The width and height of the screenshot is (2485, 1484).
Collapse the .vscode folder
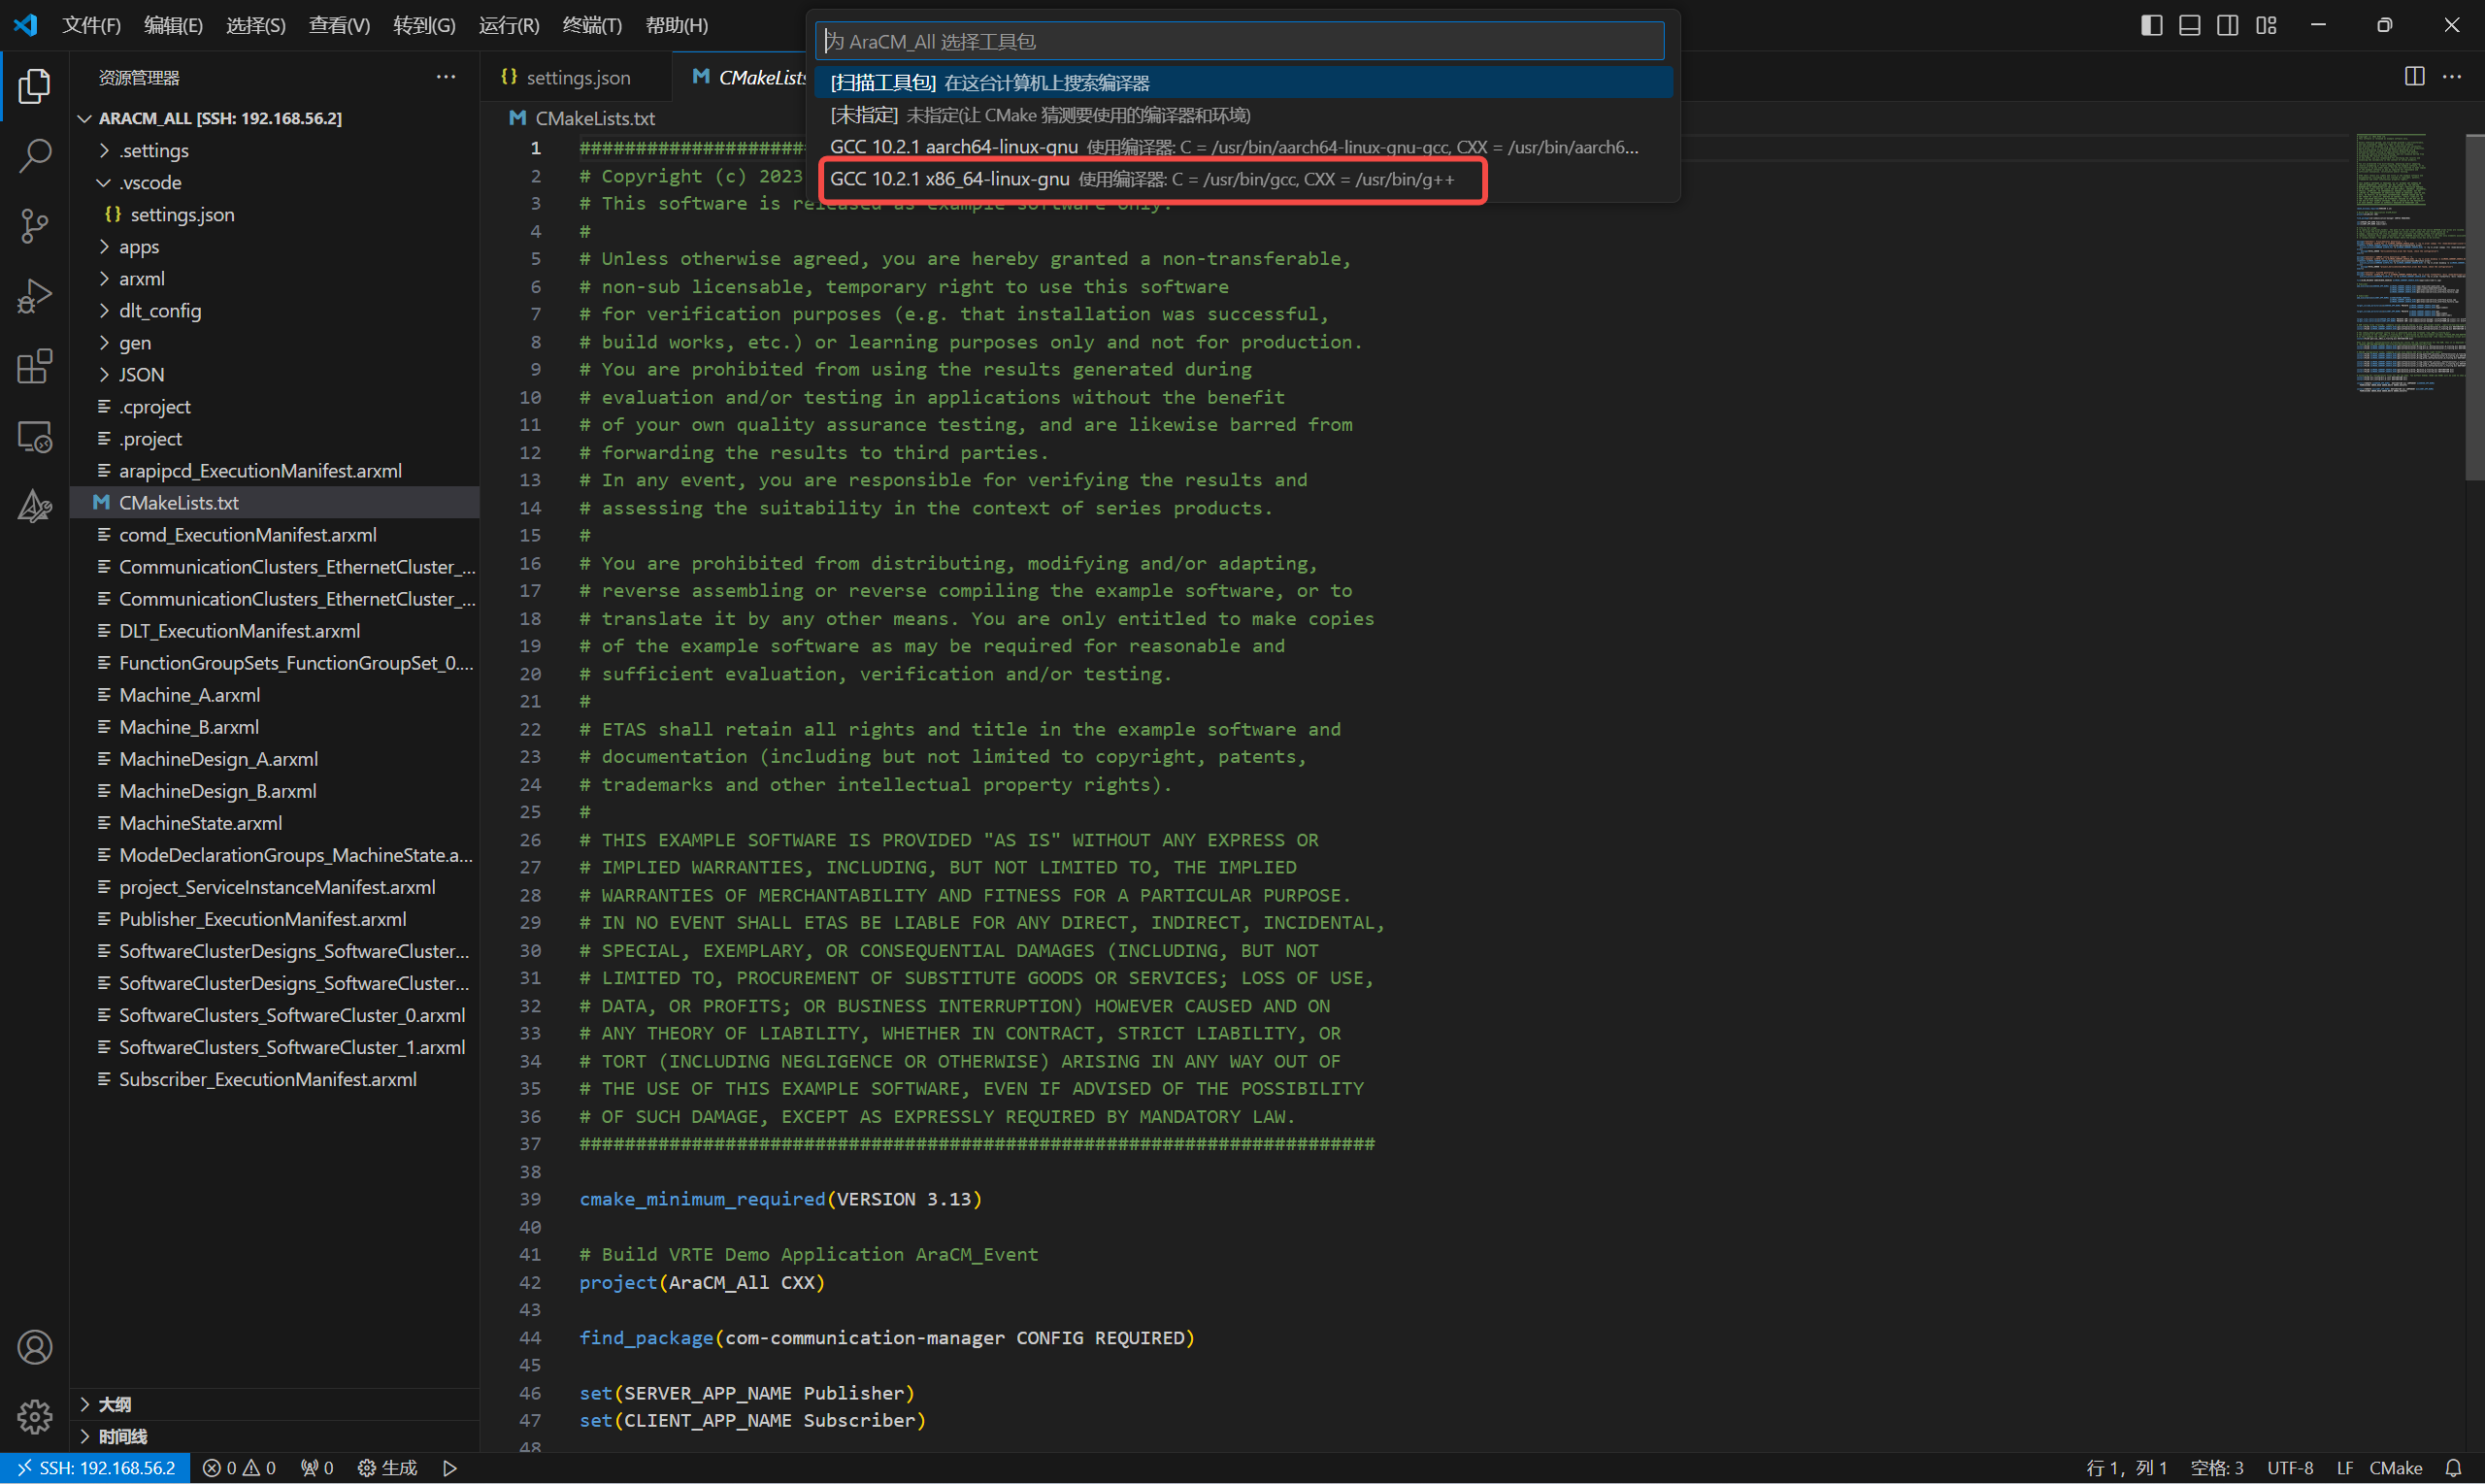(150, 182)
